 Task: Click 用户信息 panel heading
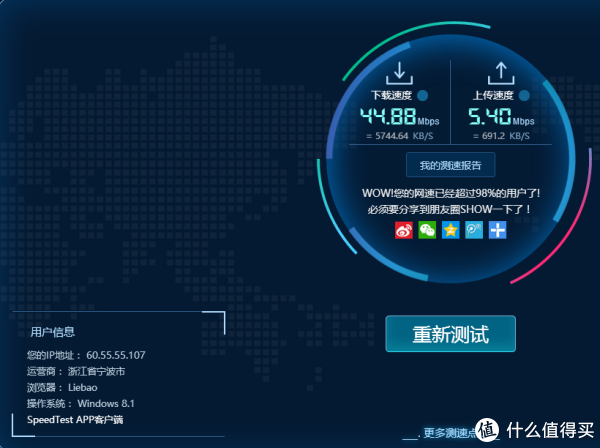click(52, 332)
